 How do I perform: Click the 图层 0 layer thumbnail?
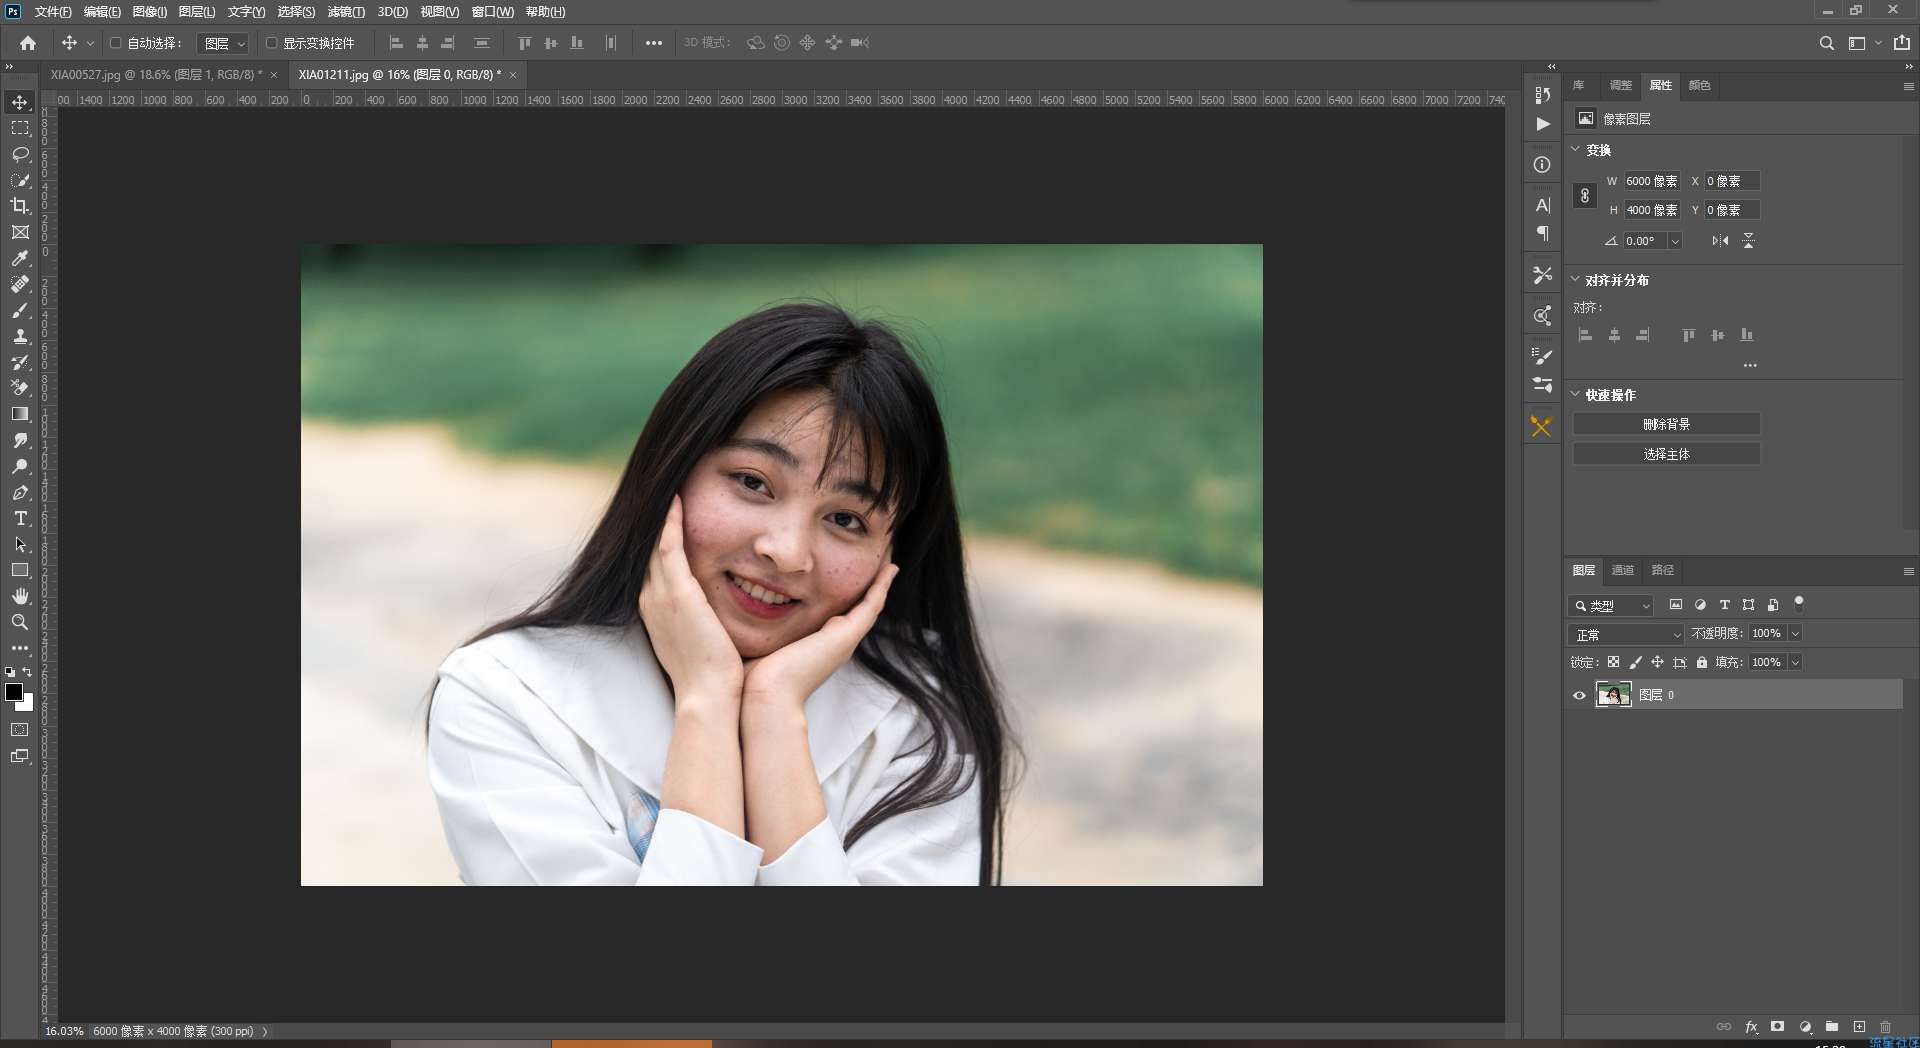[1613, 695]
